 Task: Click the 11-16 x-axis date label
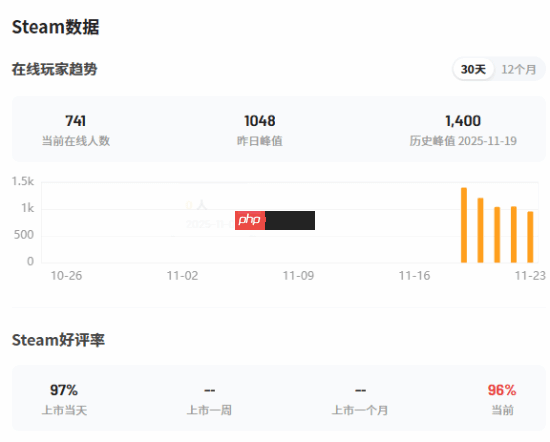pos(414,276)
